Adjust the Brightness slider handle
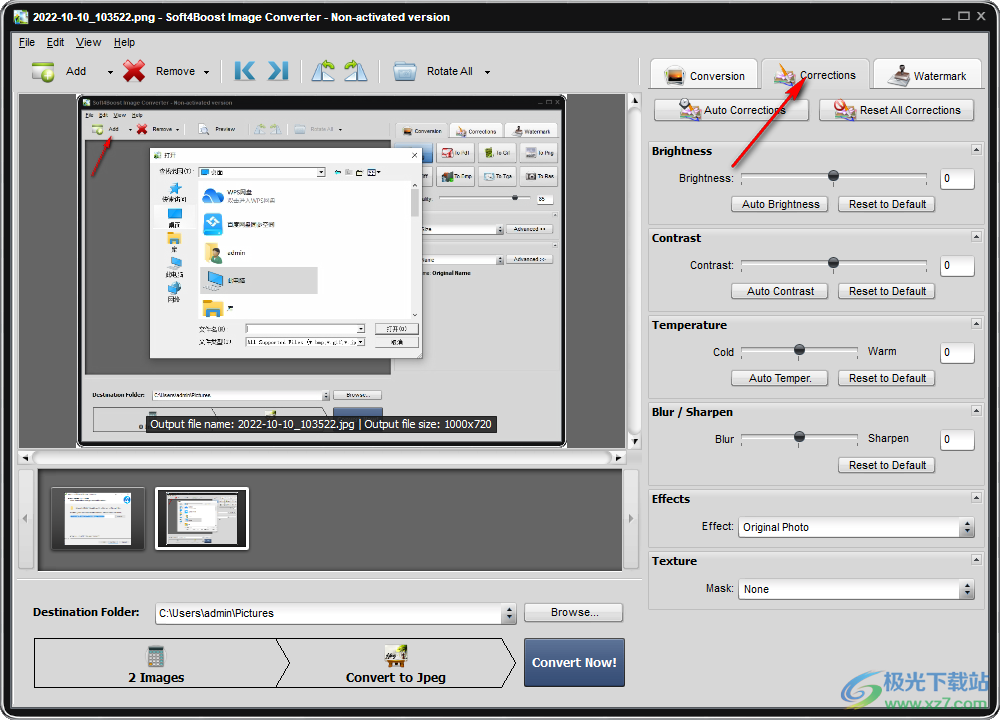Viewport: 1000px width, 720px height. (x=833, y=176)
